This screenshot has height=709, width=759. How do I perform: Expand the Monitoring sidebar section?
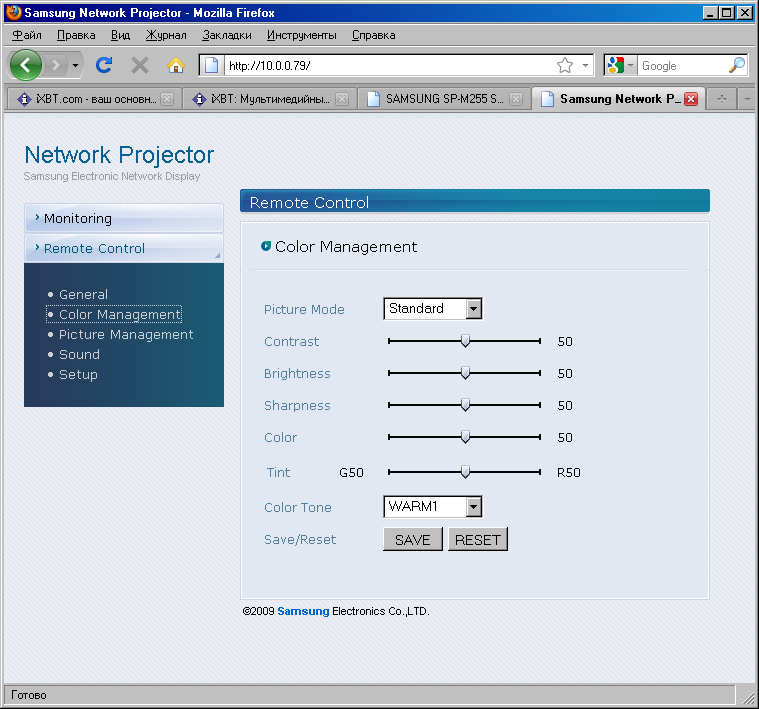124,218
